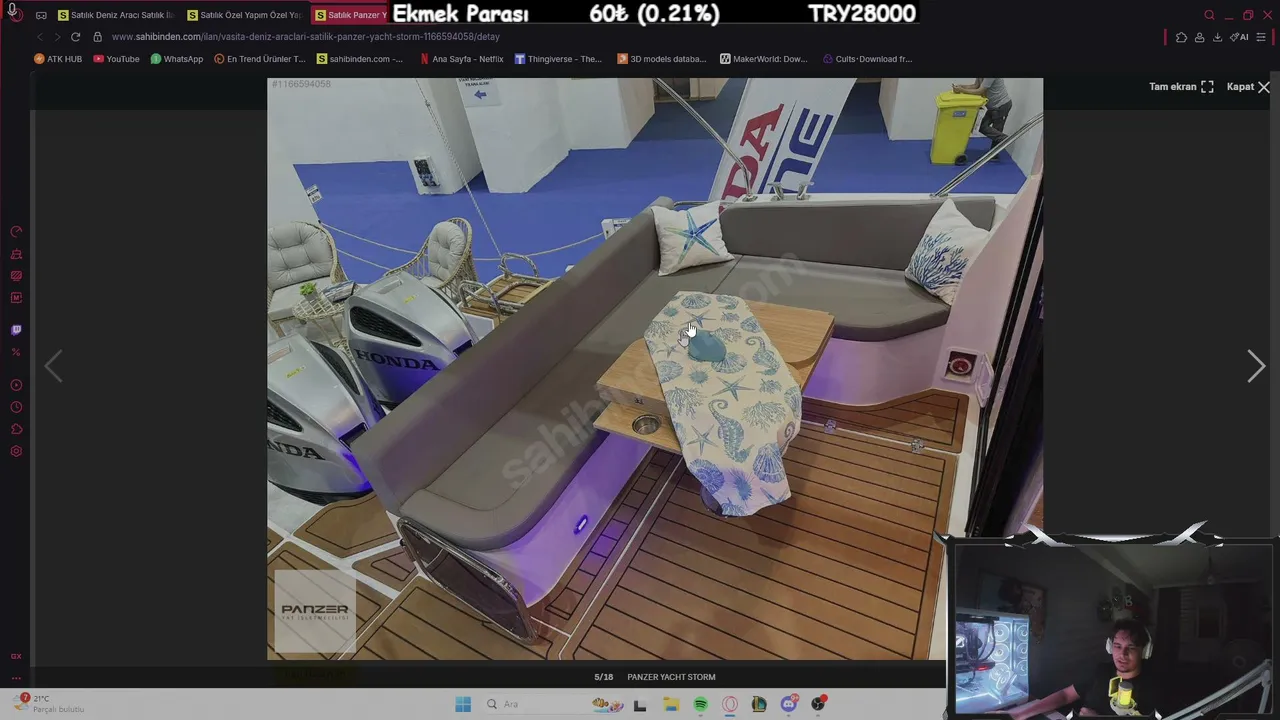Click the Windows Start button
The image size is (1280, 720).
click(x=463, y=704)
